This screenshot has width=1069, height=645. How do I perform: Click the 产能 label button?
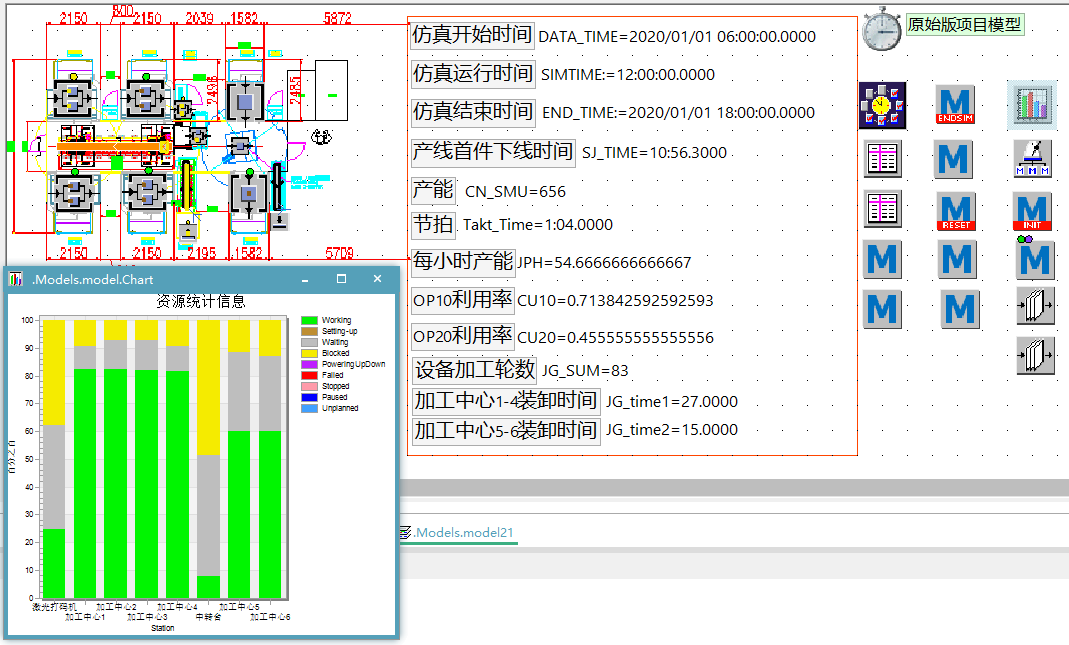coord(433,190)
